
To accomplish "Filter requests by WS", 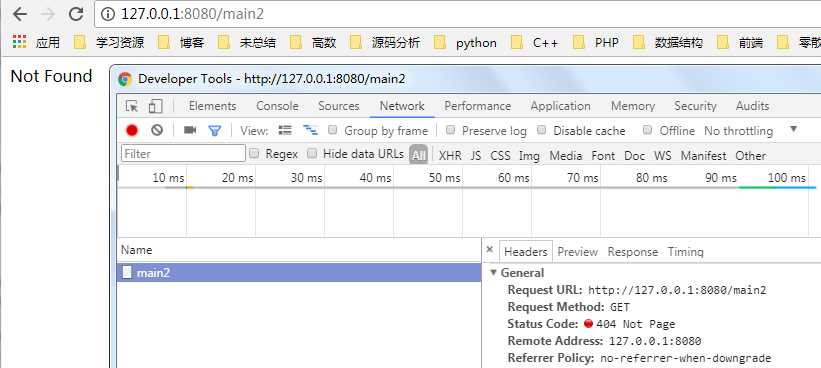I will [x=662, y=155].
